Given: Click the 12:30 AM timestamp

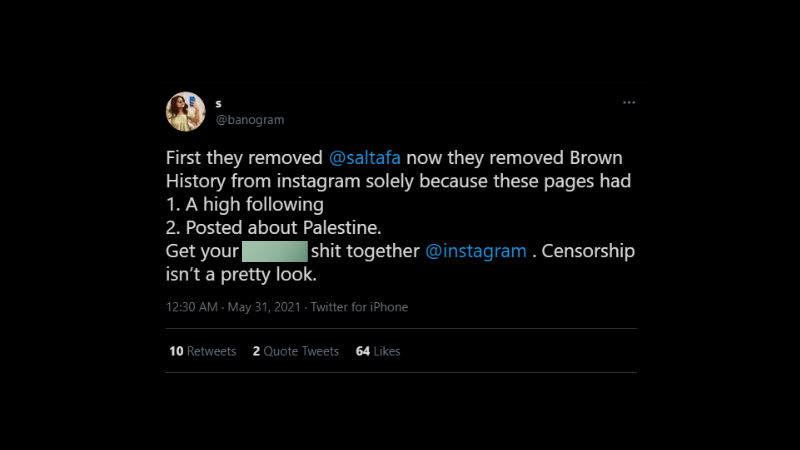Looking at the screenshot, I should [x=192, y=307].
